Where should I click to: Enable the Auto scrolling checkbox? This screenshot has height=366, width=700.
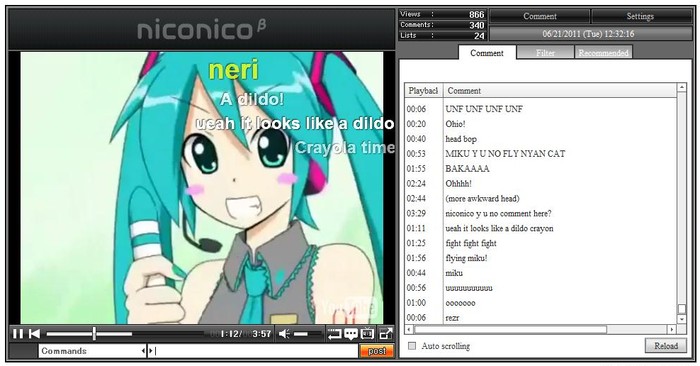pyautogui.click(x=412, y=346)
